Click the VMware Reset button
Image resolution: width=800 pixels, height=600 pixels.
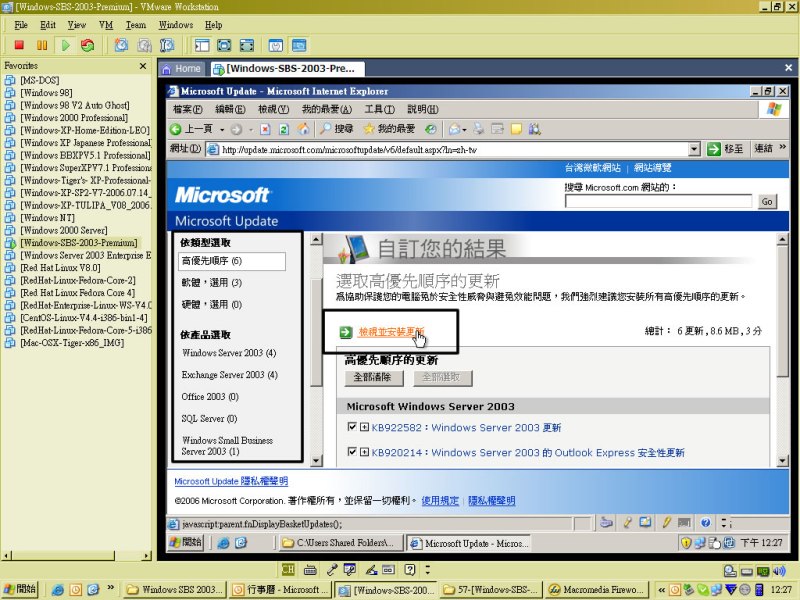(x=88, y=45)
